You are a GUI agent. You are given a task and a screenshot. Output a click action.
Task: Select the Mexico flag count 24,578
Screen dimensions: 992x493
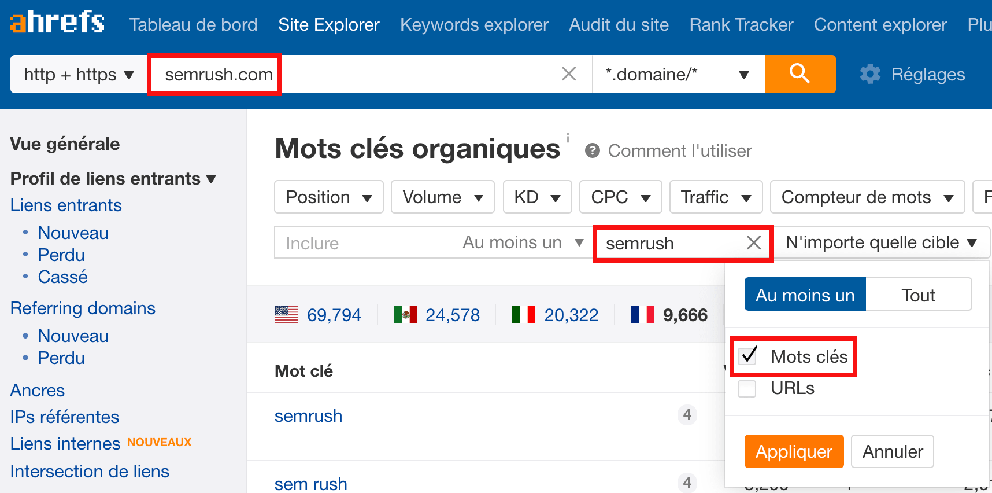pos(437,315)
